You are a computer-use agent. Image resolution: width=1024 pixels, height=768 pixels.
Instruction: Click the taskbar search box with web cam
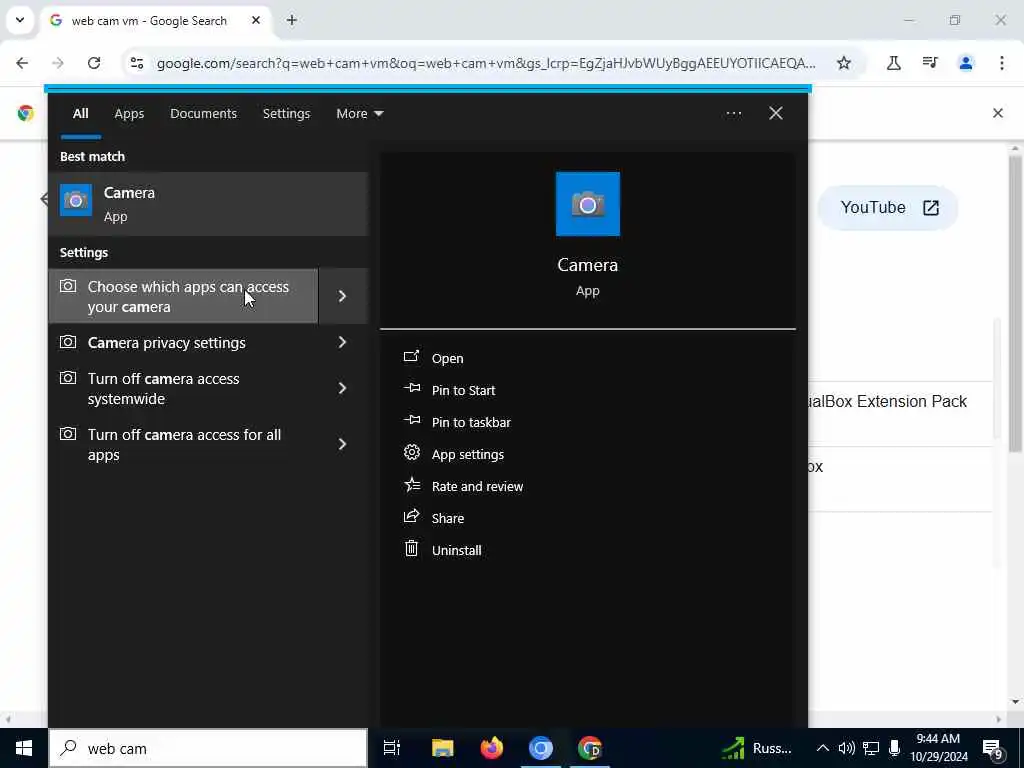click(208, 748)
